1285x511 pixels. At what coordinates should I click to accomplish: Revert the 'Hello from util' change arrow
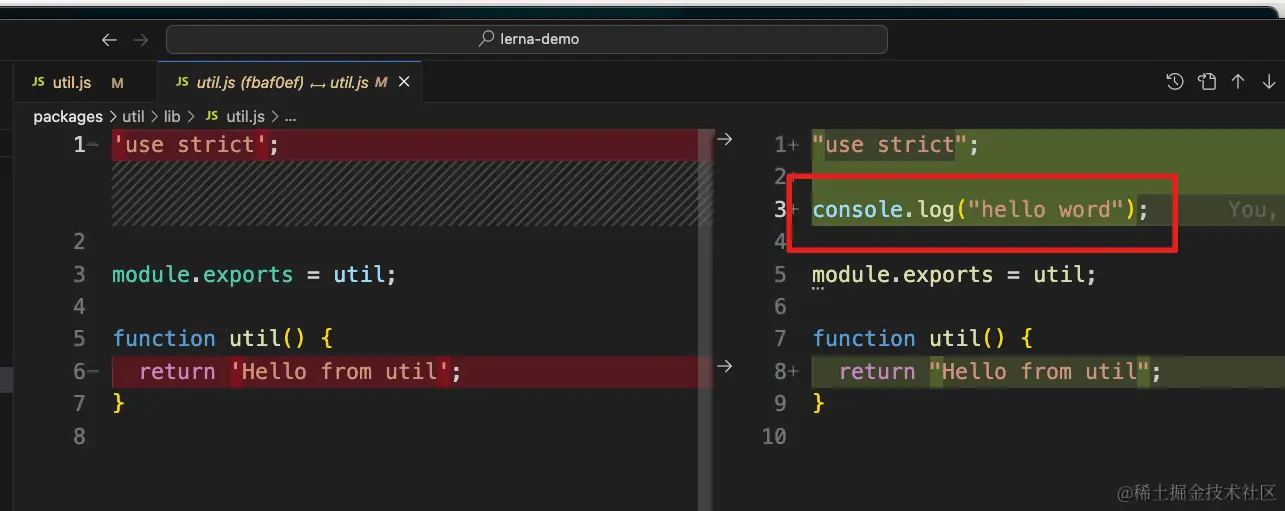[725, 366]
